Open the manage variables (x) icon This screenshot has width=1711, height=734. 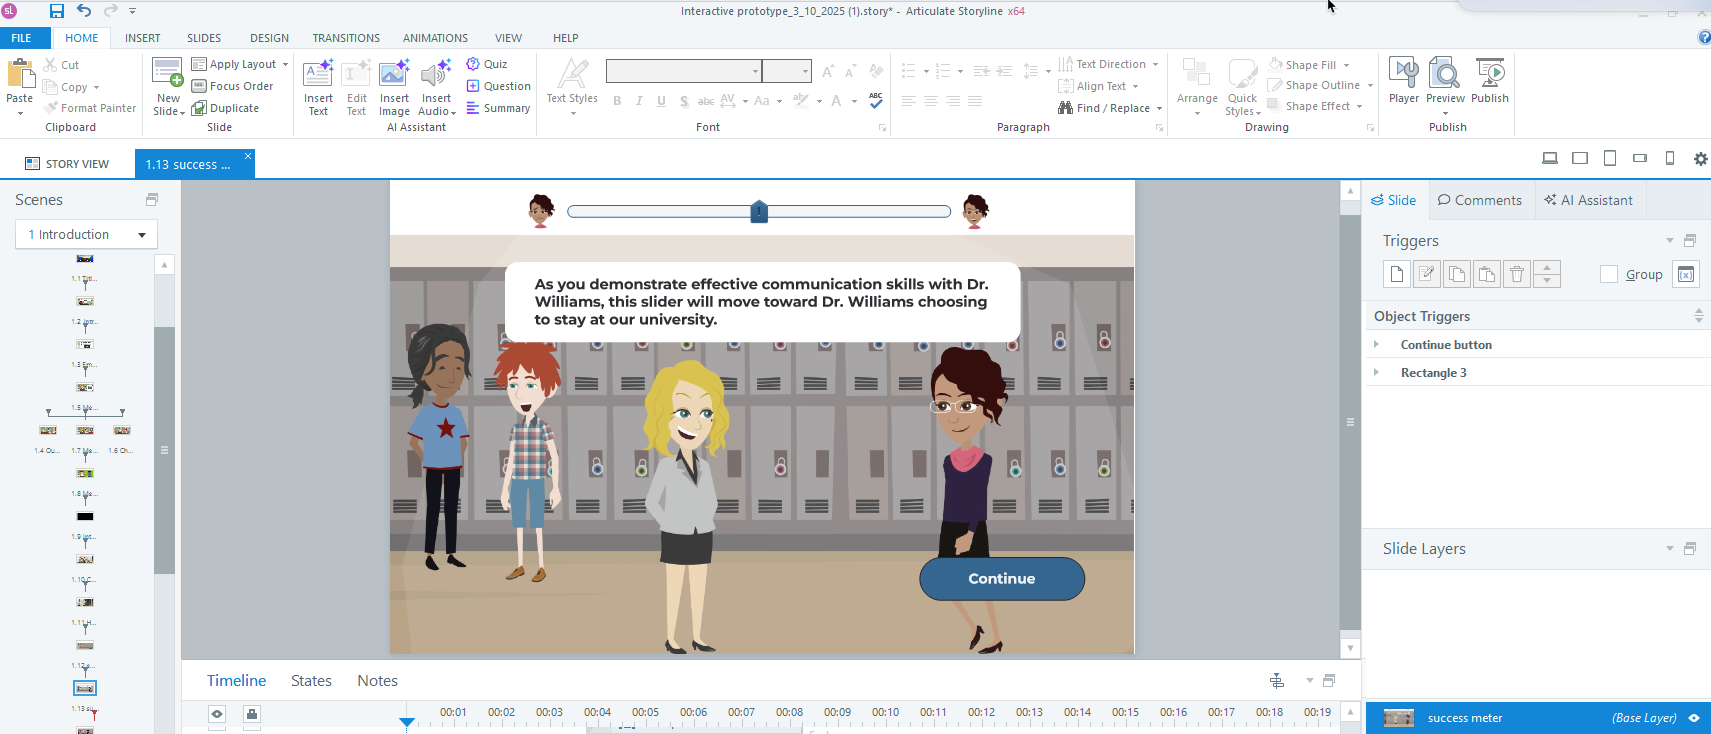point(1686,274)
